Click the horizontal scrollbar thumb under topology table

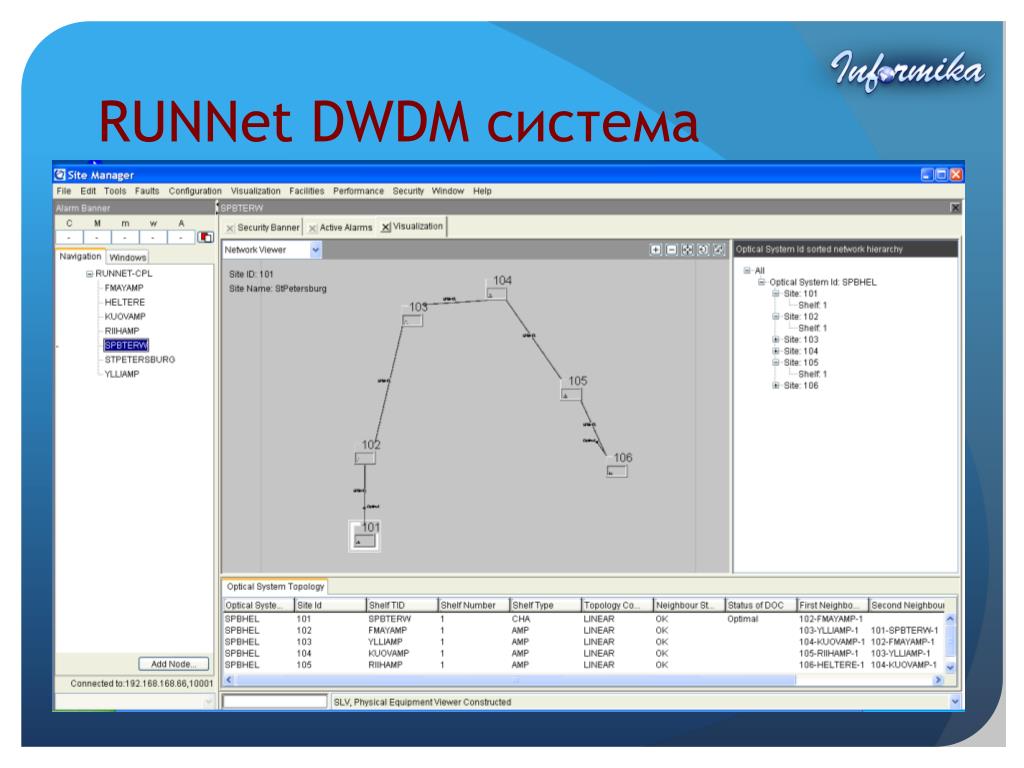[x=515, y=680]
